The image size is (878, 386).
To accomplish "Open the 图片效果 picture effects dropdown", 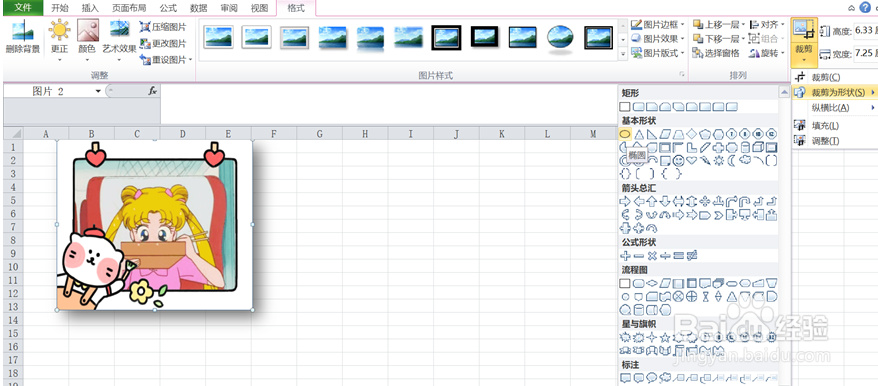I will [x=682, y=39].
